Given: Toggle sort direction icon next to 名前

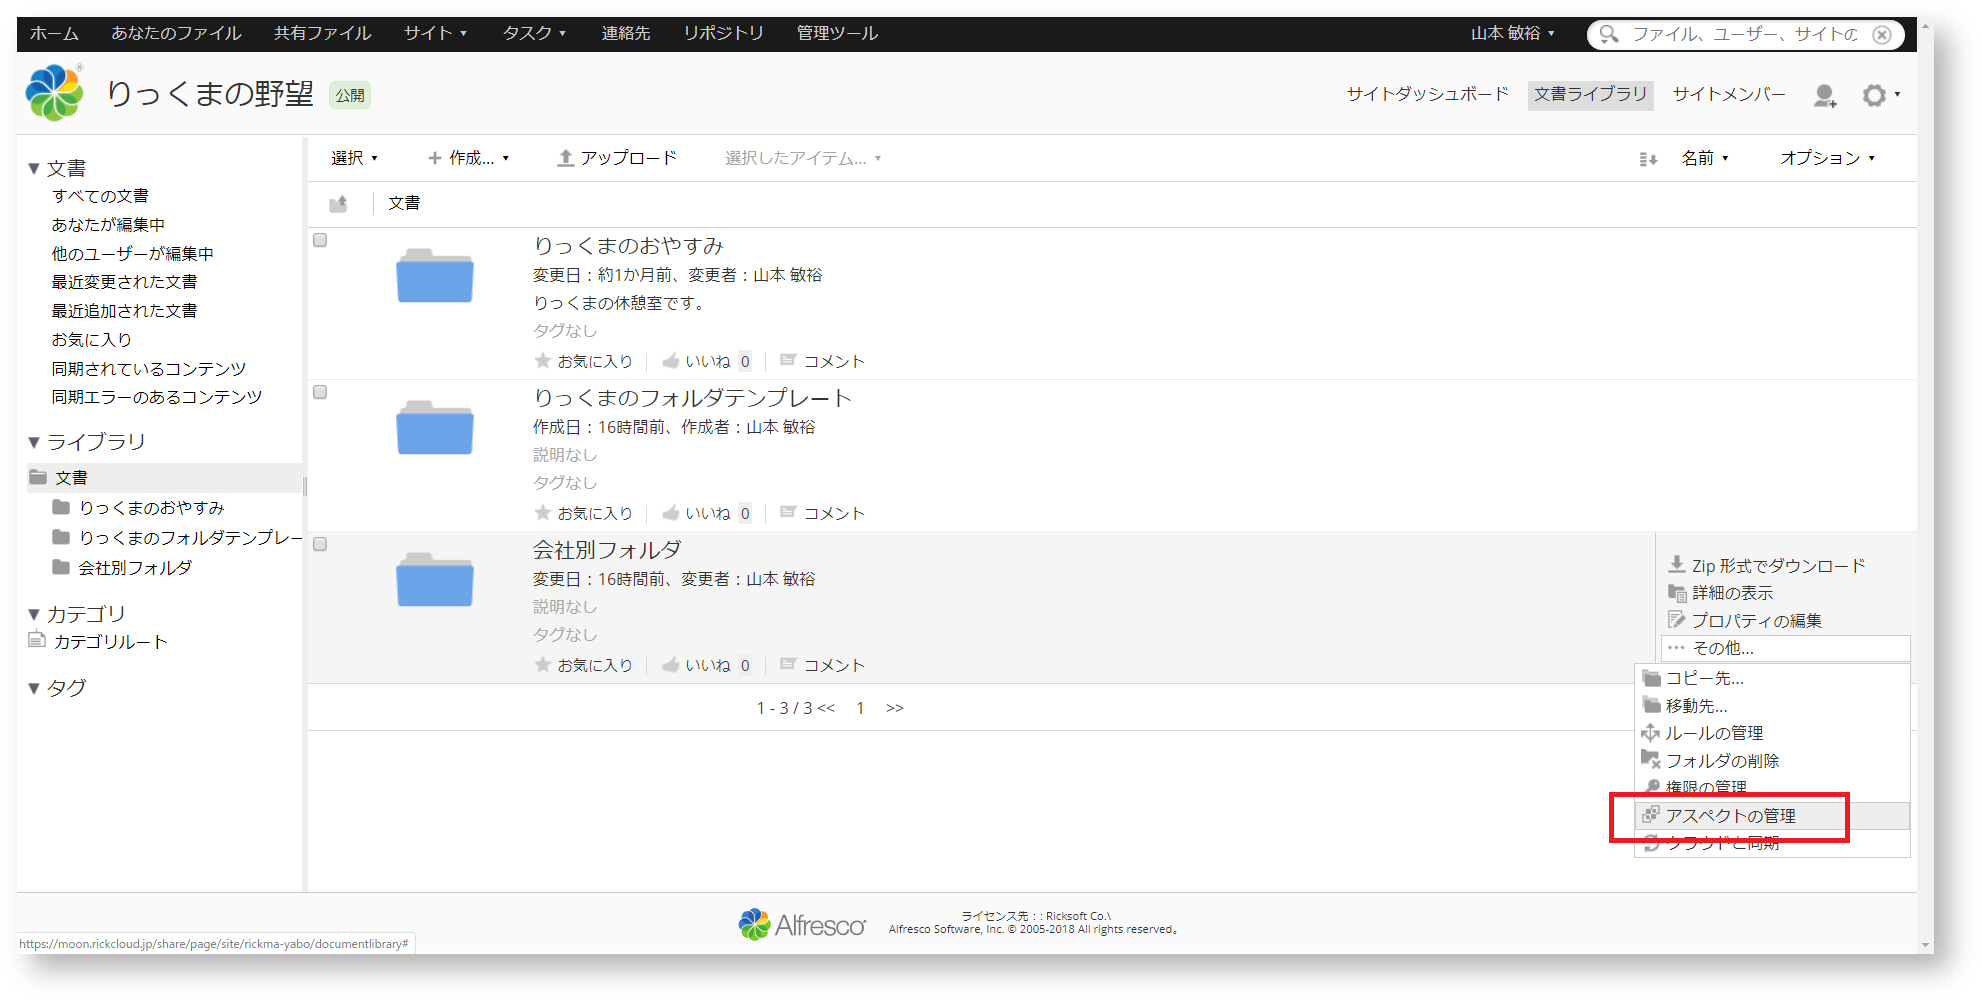Looking at the screenshot, I should tap(1648, 159).
